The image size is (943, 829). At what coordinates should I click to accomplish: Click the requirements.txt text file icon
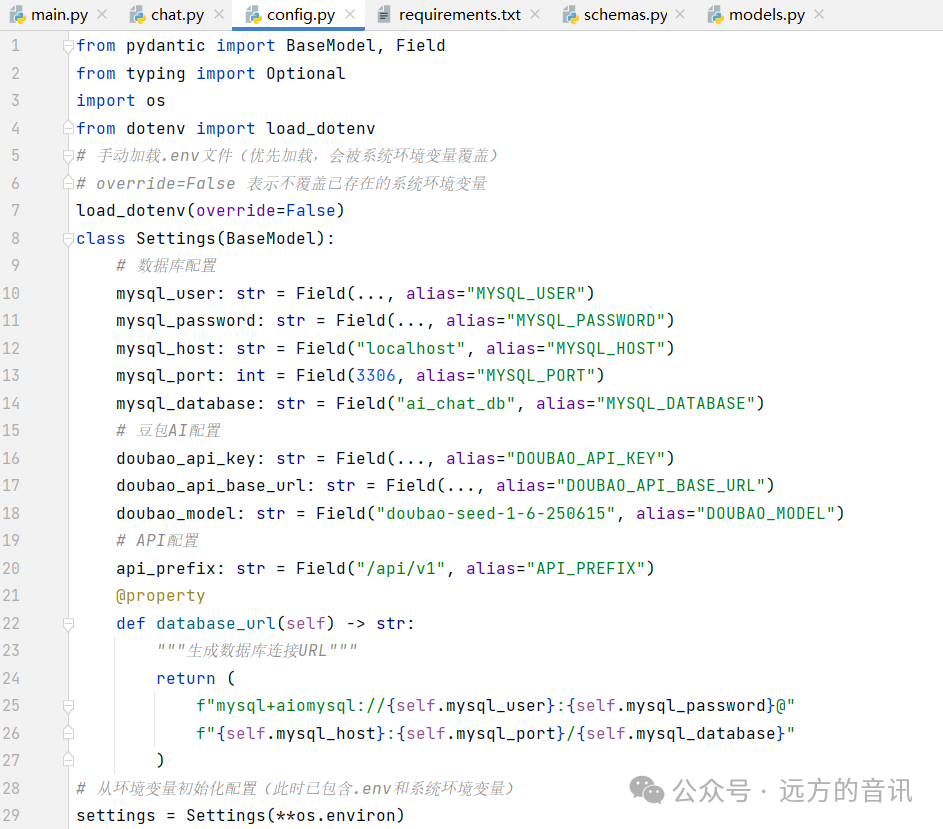[x=384, y=15]
